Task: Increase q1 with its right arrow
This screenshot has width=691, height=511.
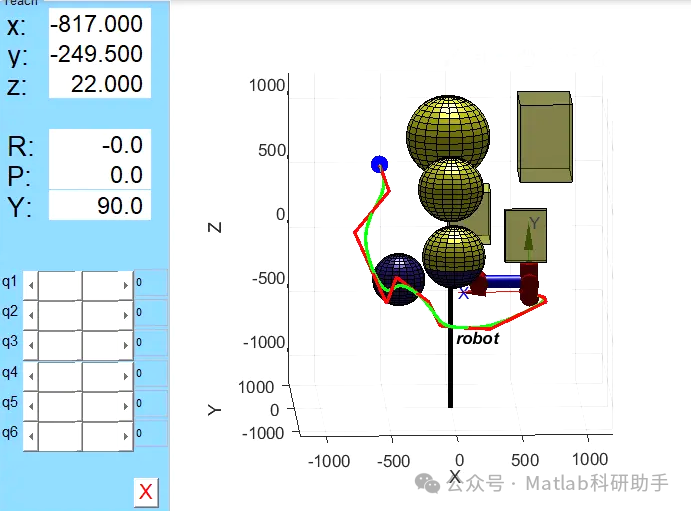Action: pos(126,285)
